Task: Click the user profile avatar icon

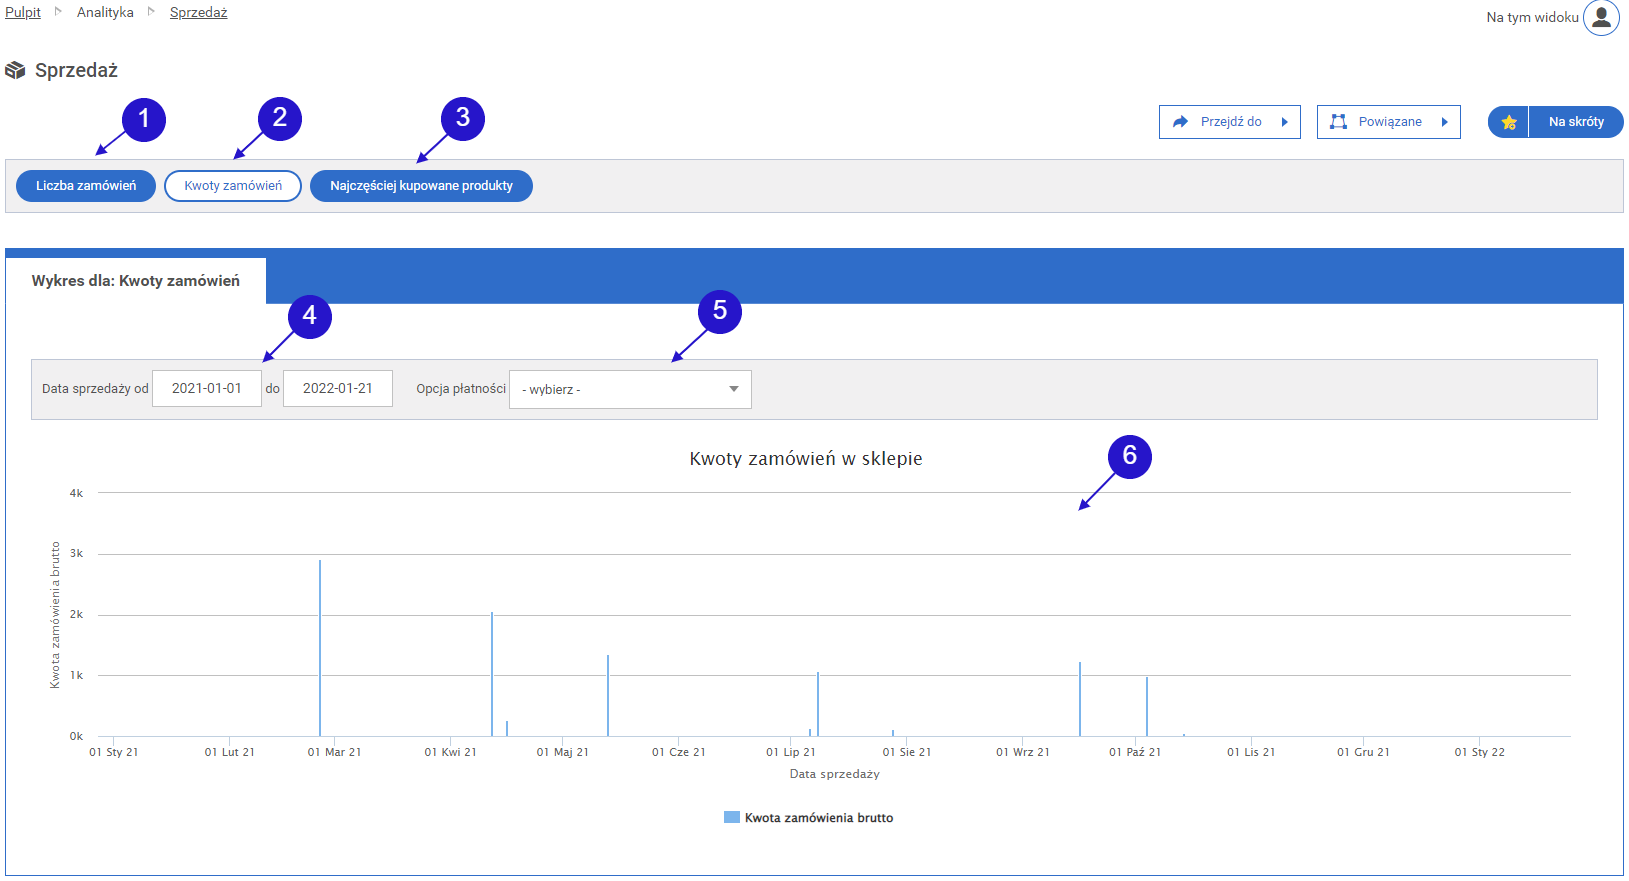Action: point(1600,17)
